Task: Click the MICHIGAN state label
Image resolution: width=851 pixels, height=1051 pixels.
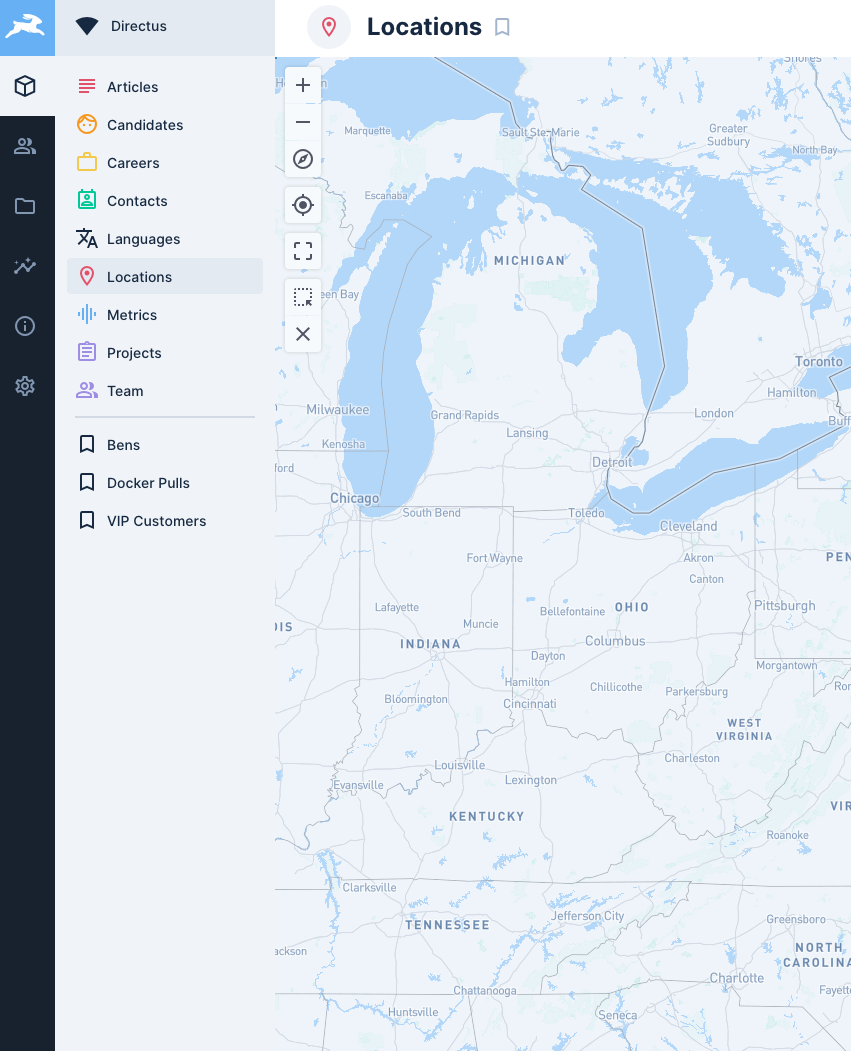Action: (530, 261)
